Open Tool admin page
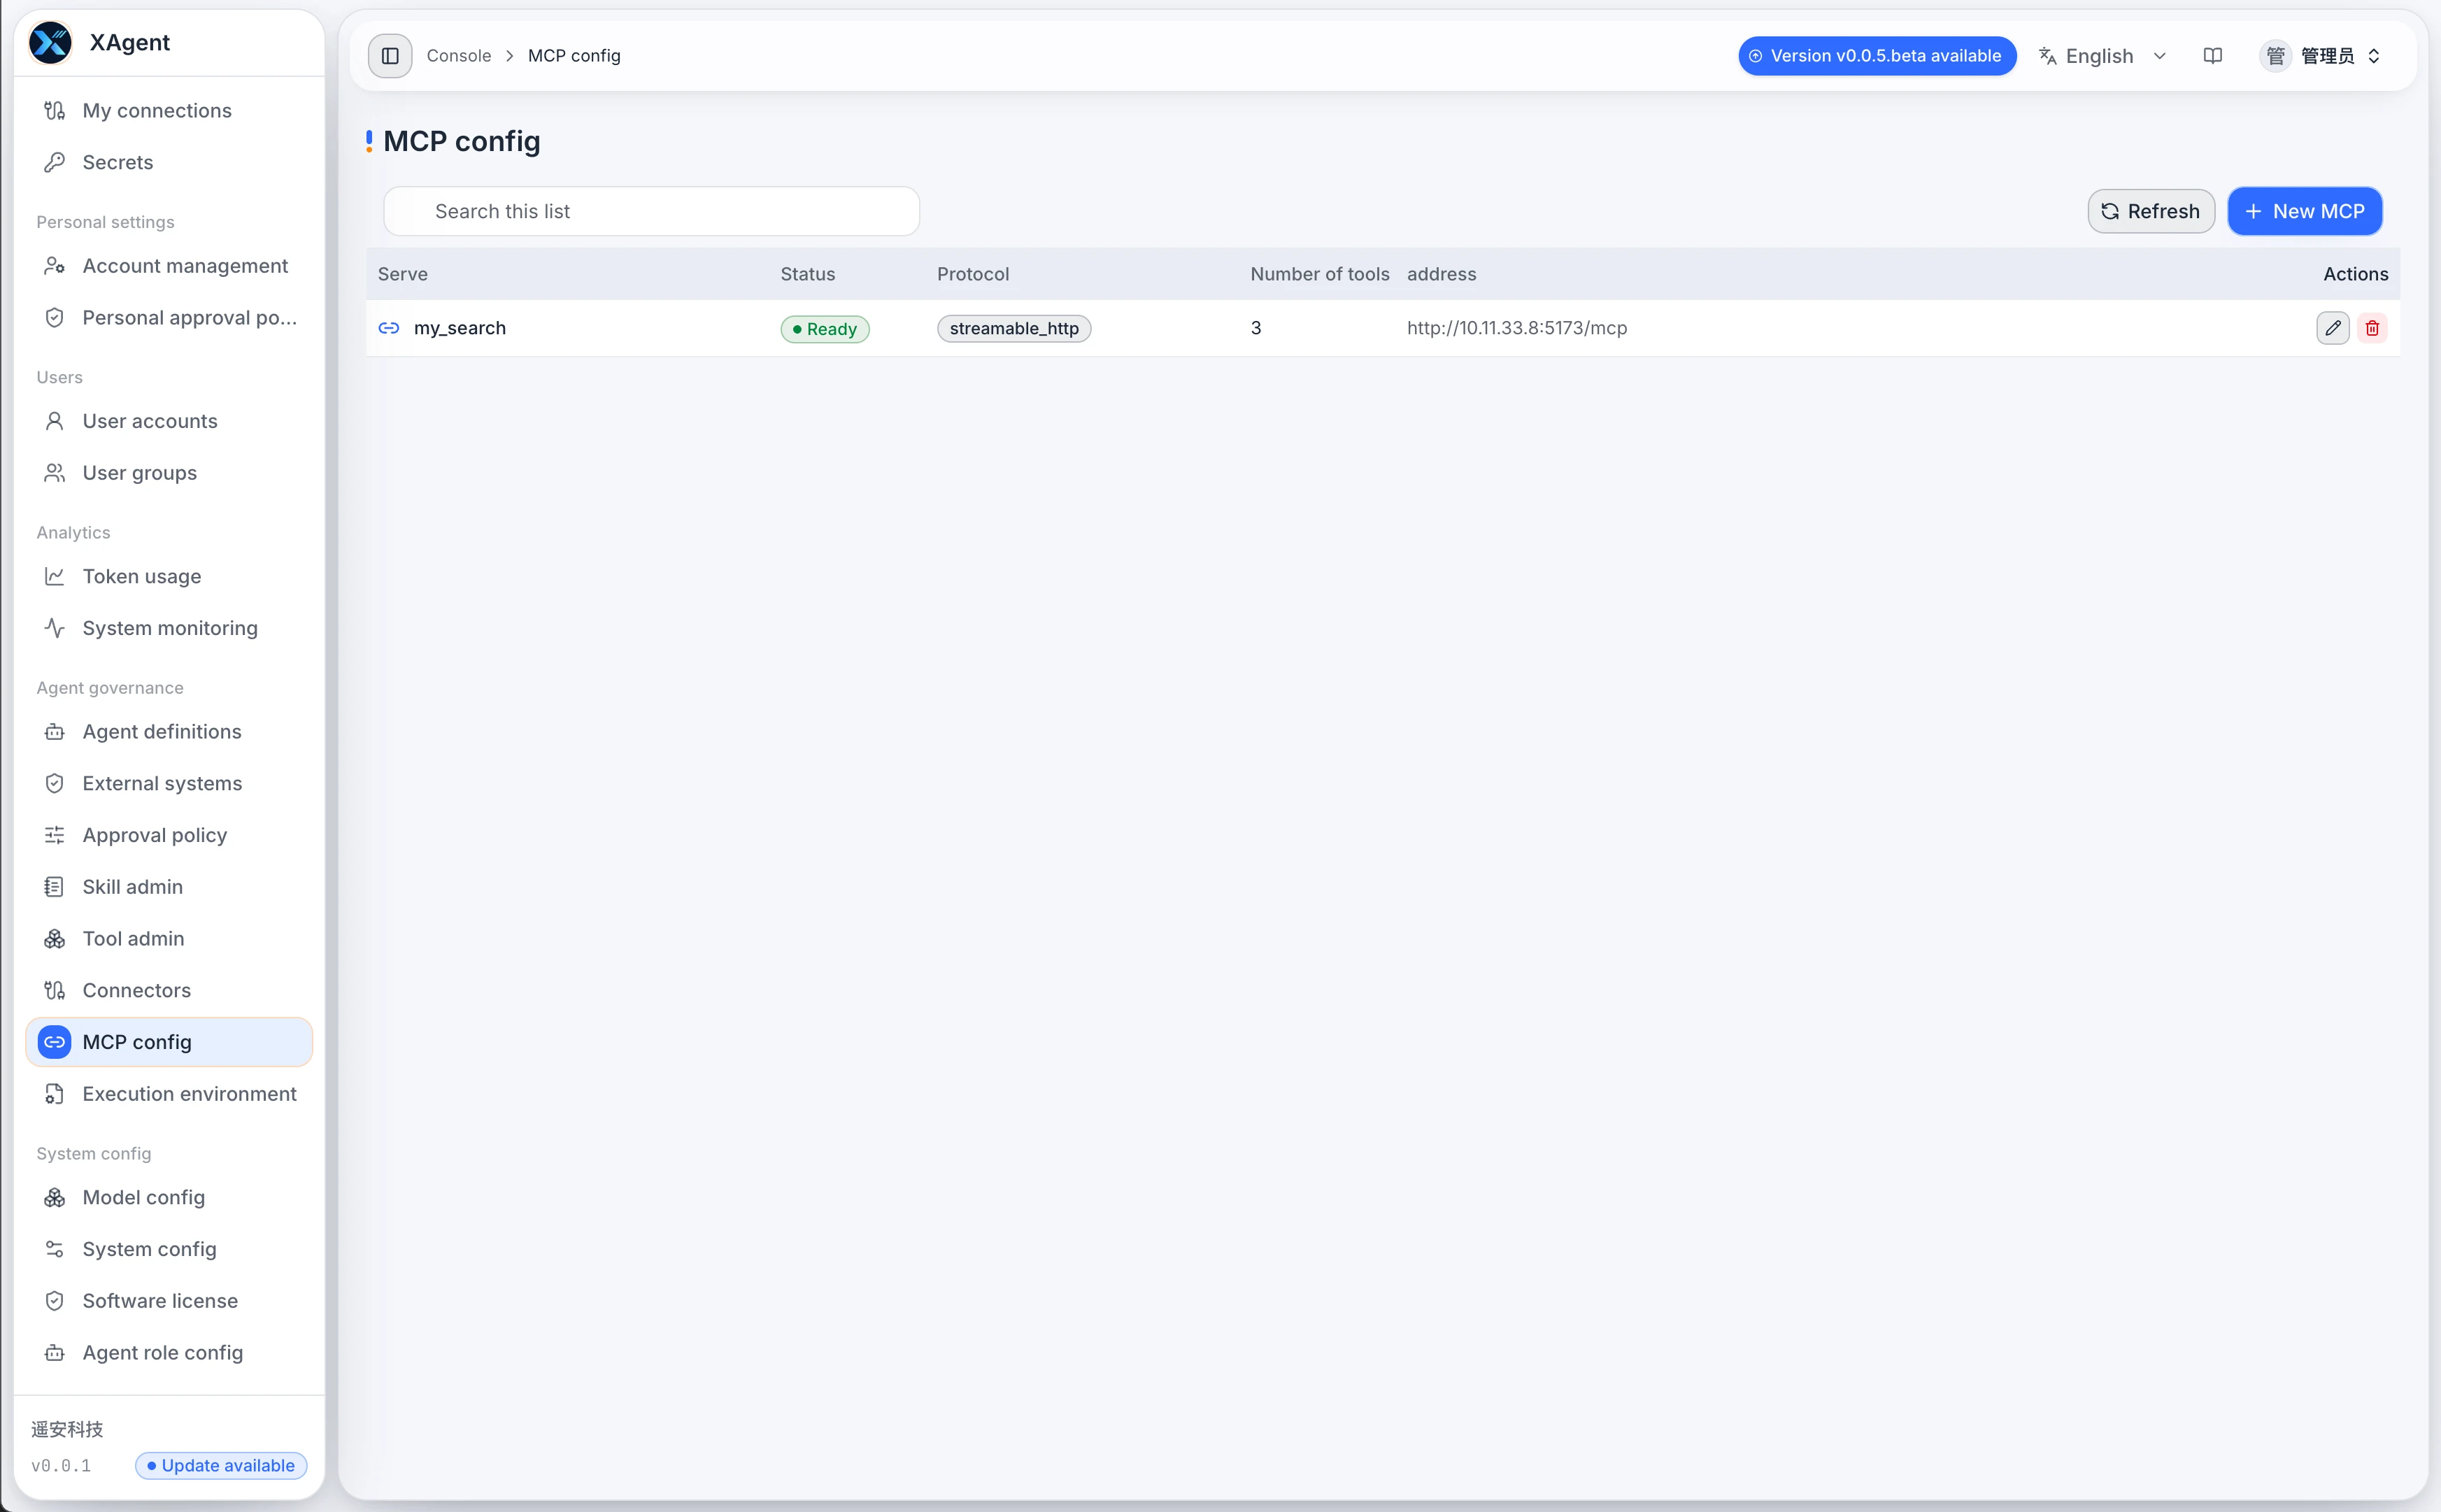Viewport: 2441px width, 1512px height. pyautogui.click(x=169, y=939)
